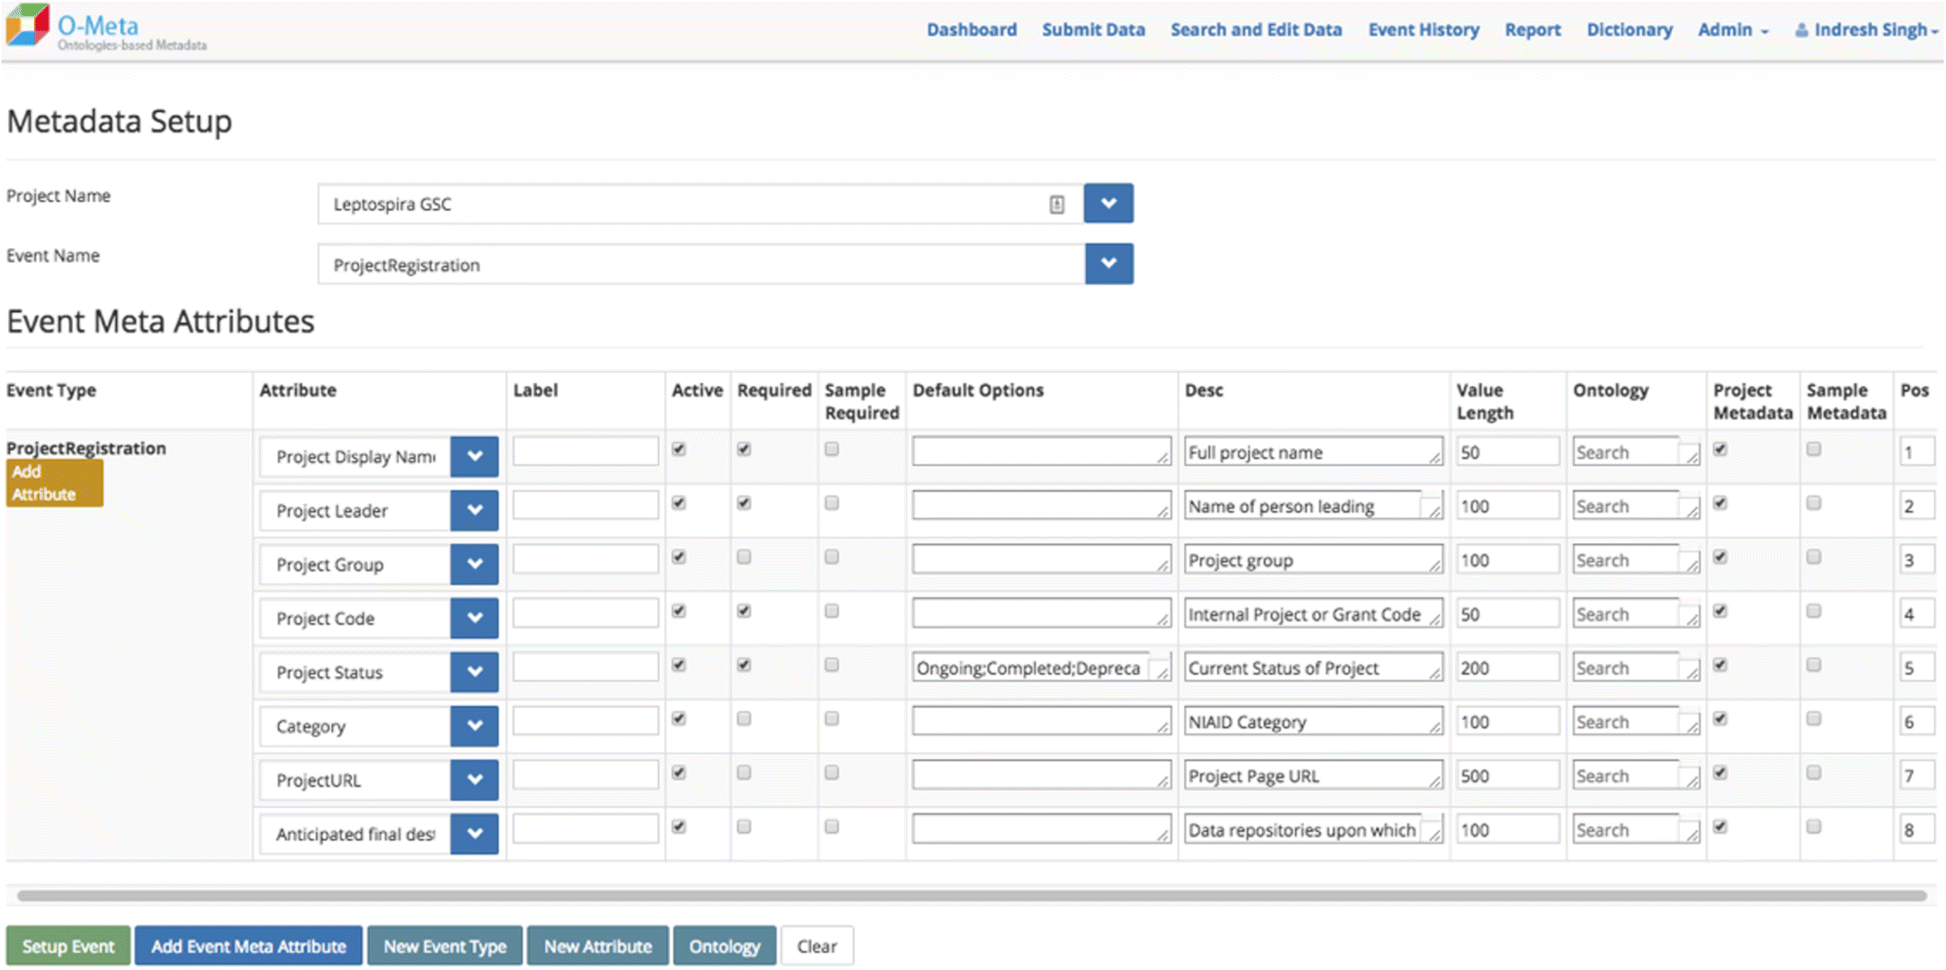This screenshot has height=970, width=1946.
Task: Enable Required checkbox for ProjectURL row
Action: coord(744,773)
